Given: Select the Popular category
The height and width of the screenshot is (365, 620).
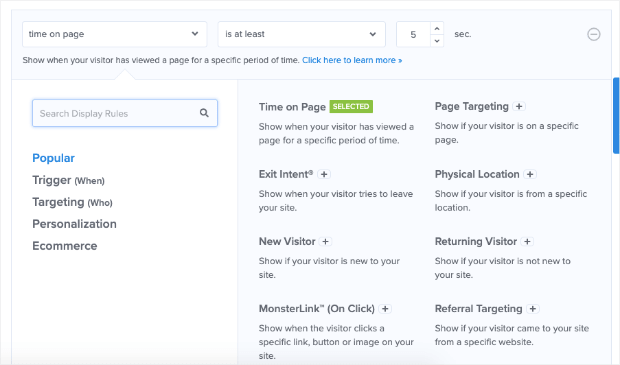Looking at the screenshot, I should coord(53,158).
